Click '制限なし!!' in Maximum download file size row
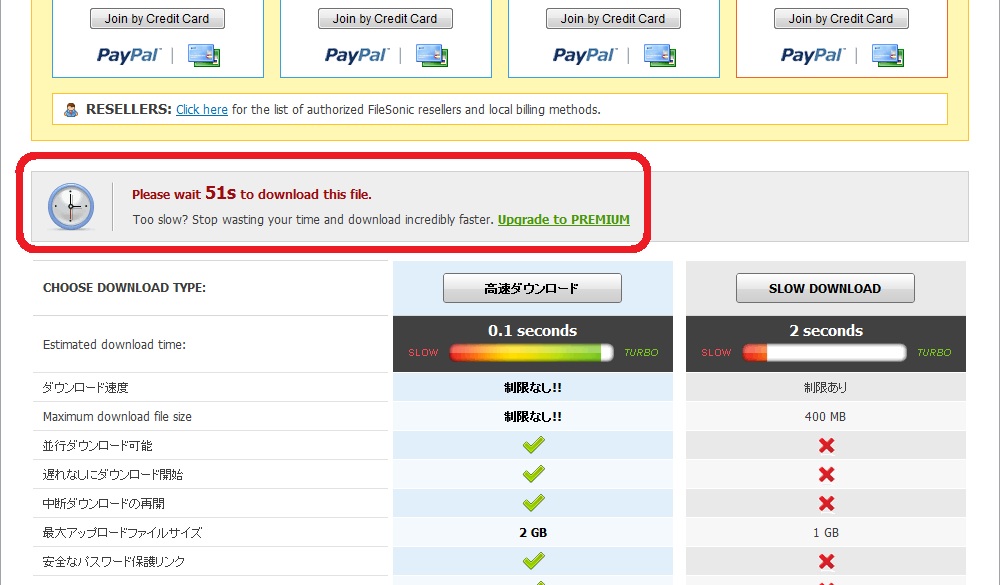 533,417
